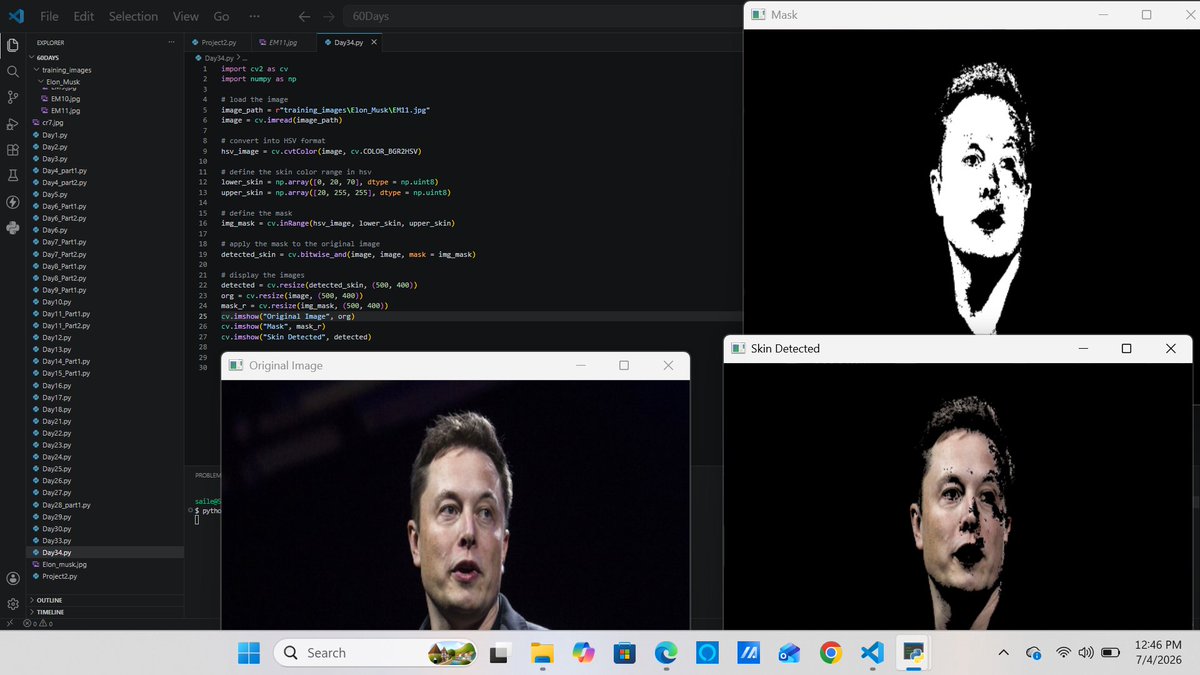The height and width of the screenshot is (675, 1200).
Task: Open the Testing flask icon view
Action: [13, 176]
